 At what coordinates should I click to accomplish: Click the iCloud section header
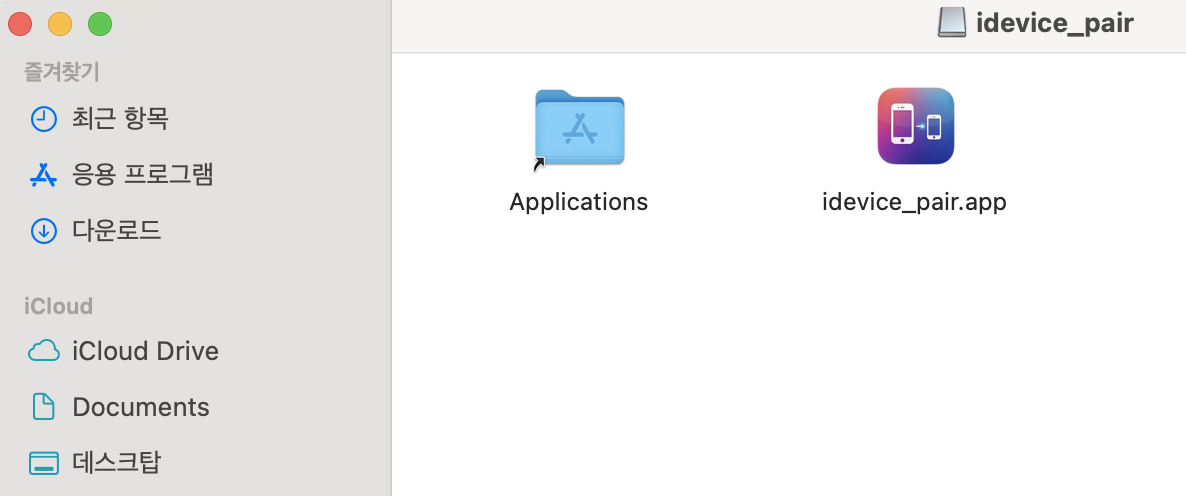pos(58,305)
